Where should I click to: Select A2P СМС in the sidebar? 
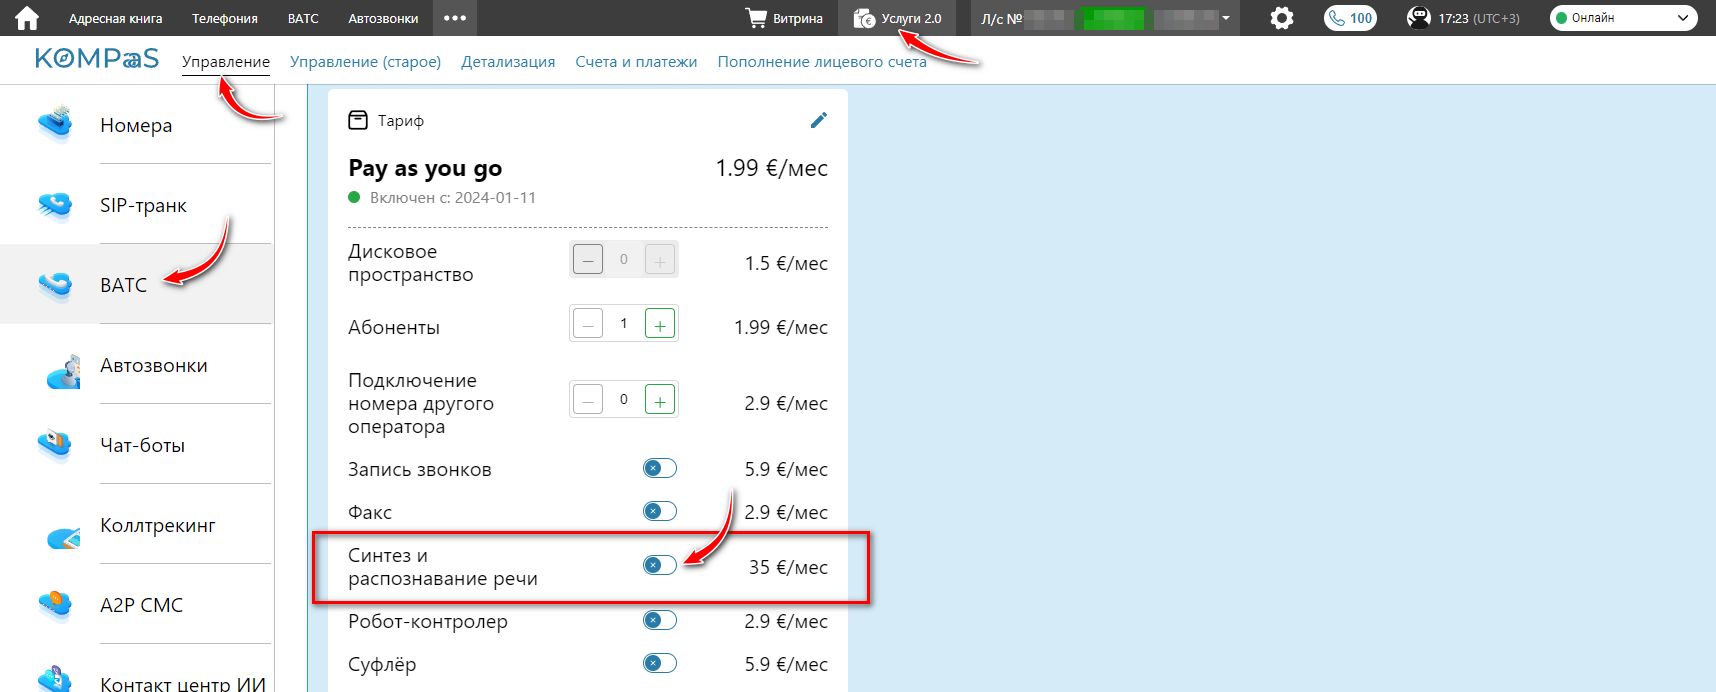[141, 605]
